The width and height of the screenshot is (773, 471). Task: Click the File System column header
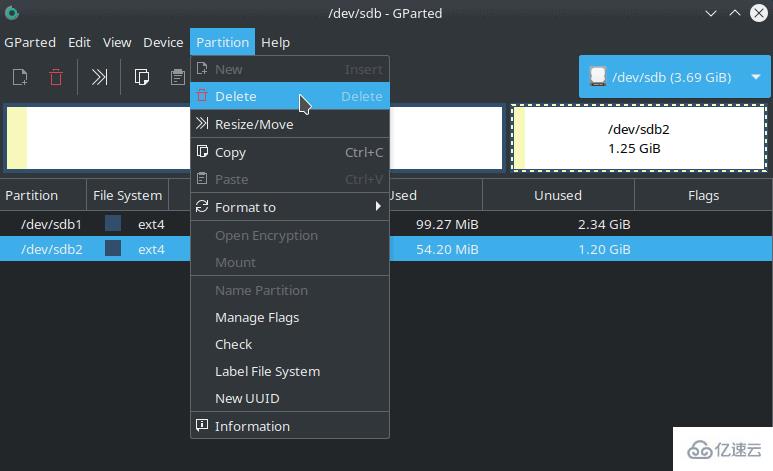pyautogui.click(x=127, y=195)
